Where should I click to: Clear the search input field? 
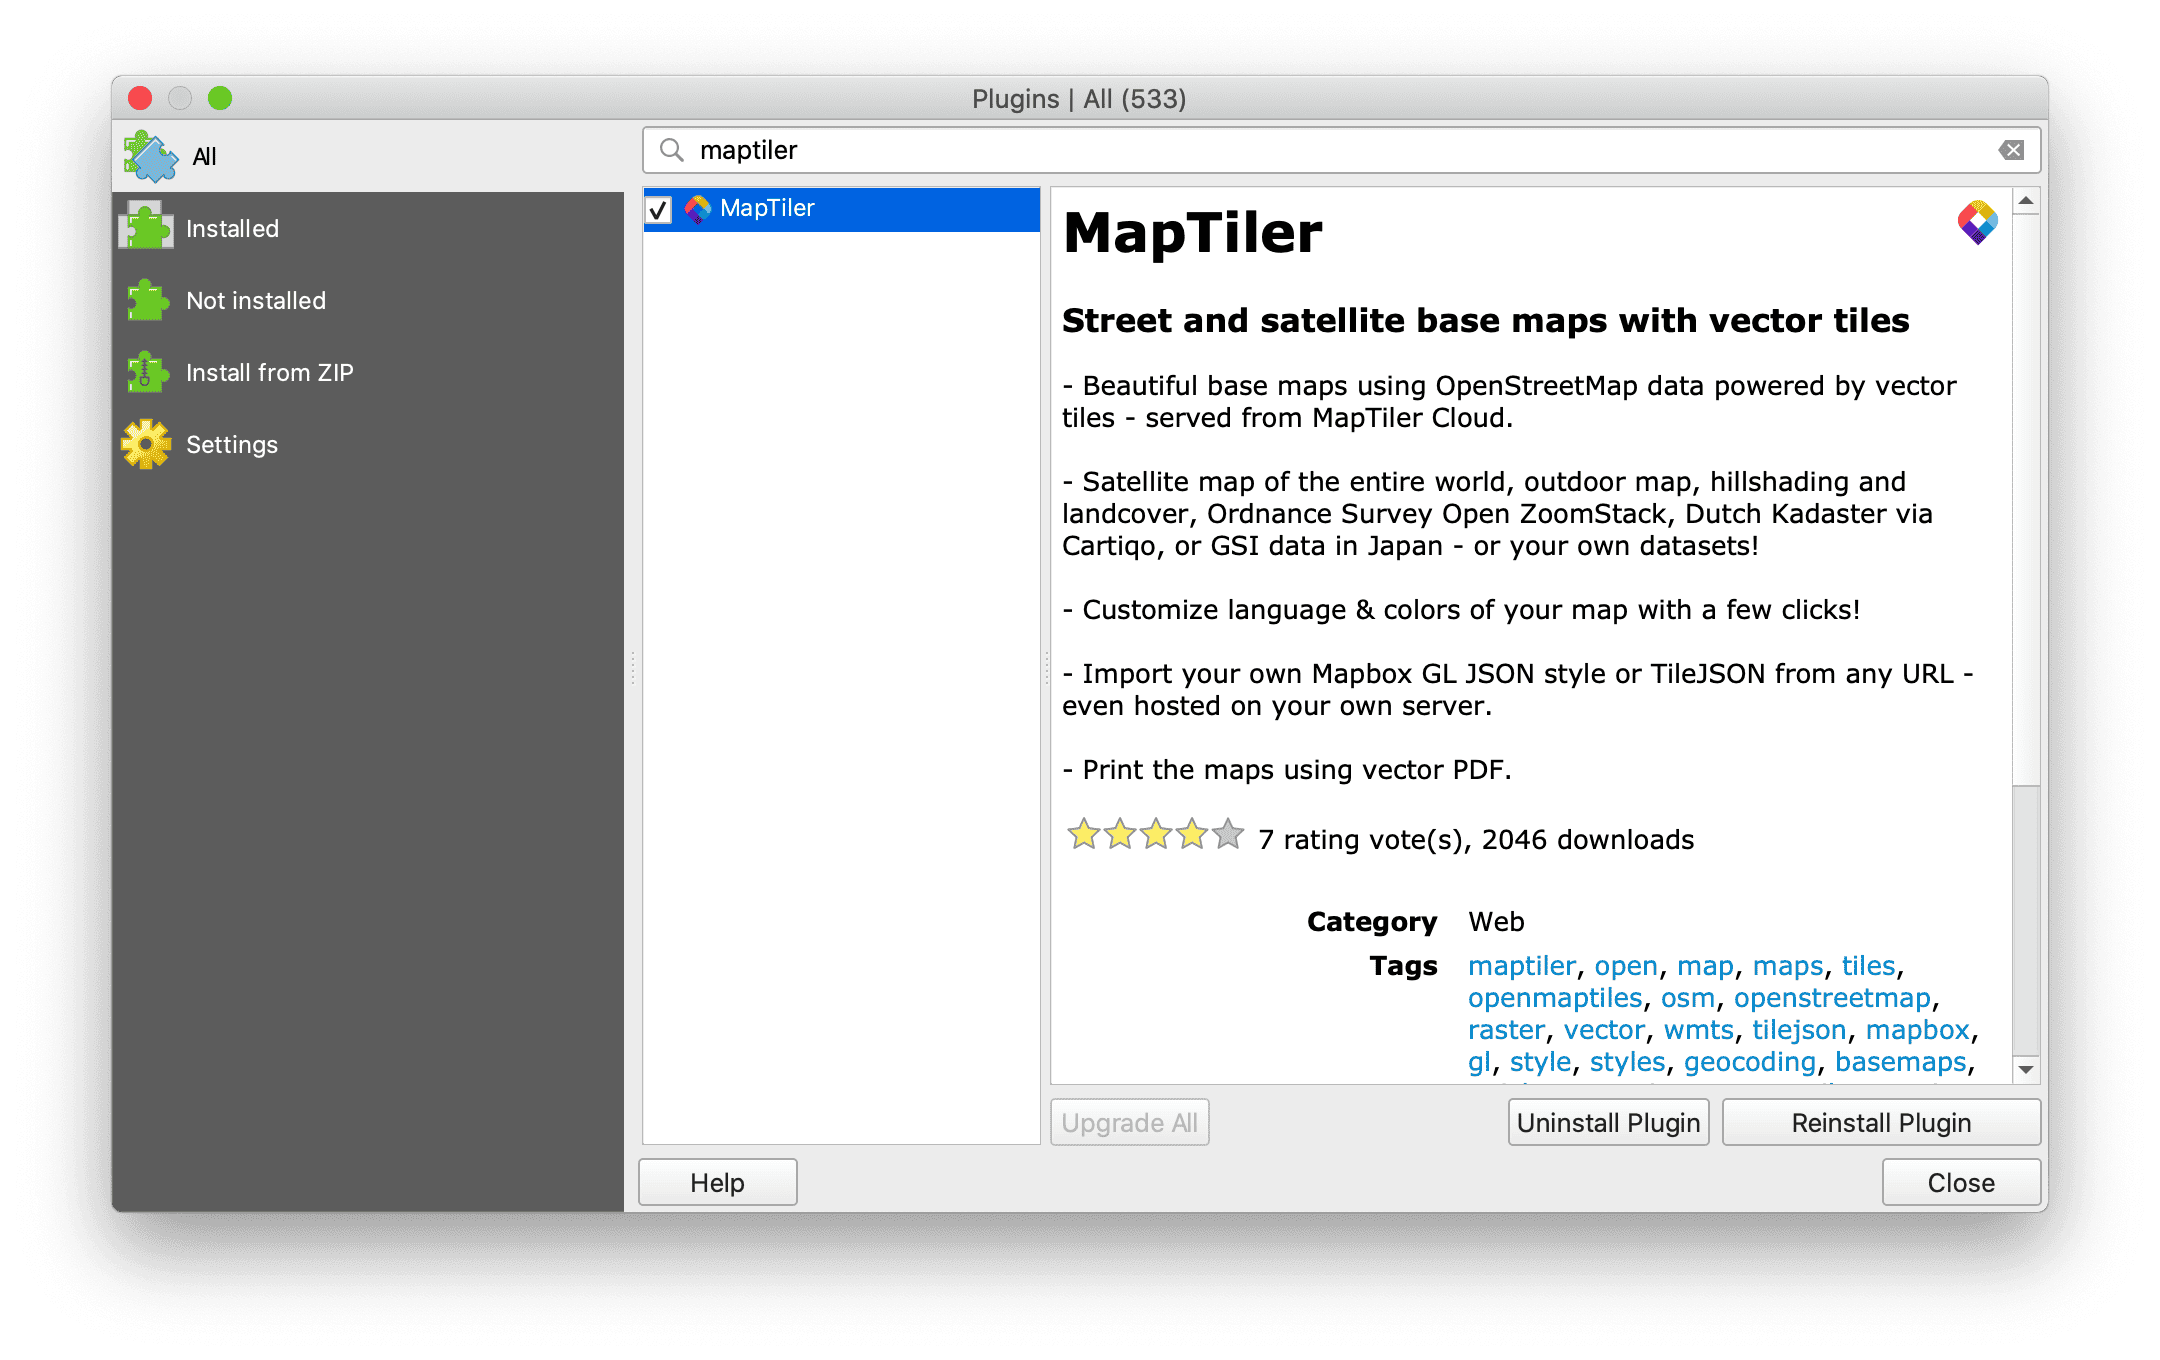point(2013,150)
